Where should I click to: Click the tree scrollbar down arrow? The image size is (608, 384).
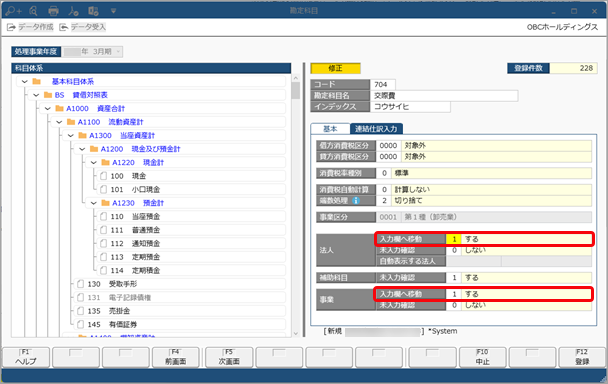point(296,334)
